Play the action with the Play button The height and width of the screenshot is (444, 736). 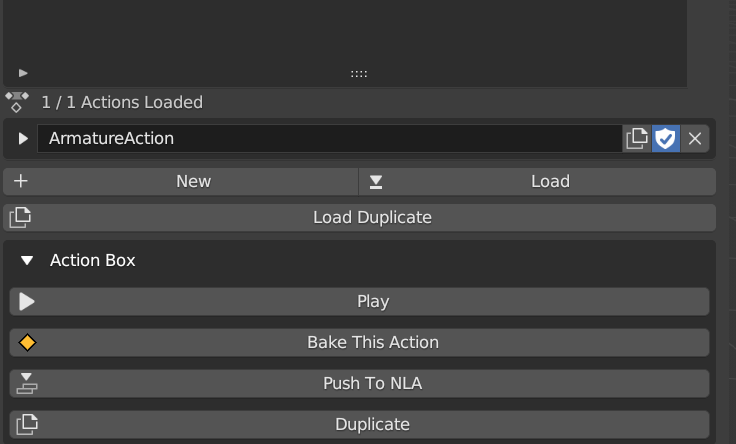372,301
